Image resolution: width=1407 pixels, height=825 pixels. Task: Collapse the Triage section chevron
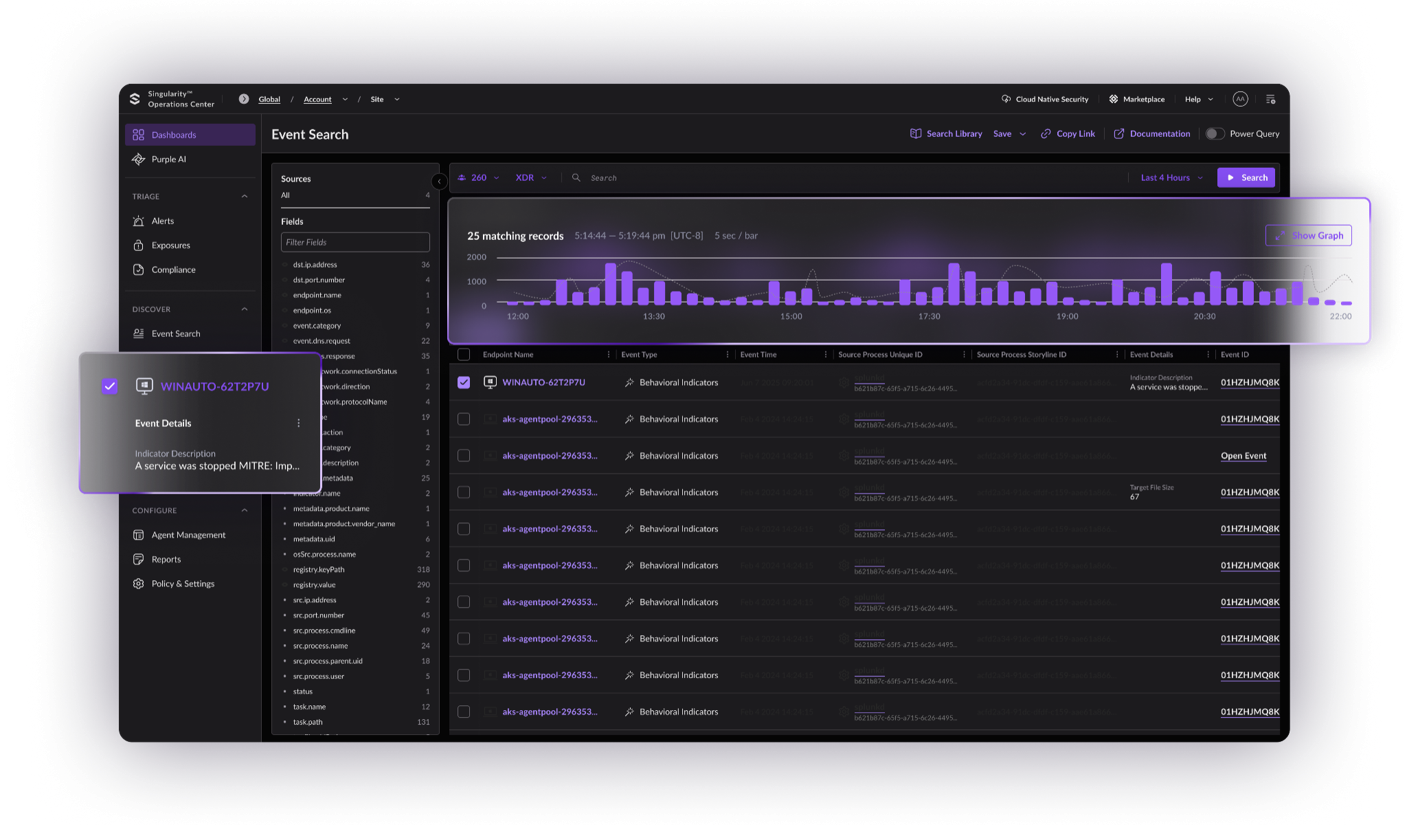(244, 196)
